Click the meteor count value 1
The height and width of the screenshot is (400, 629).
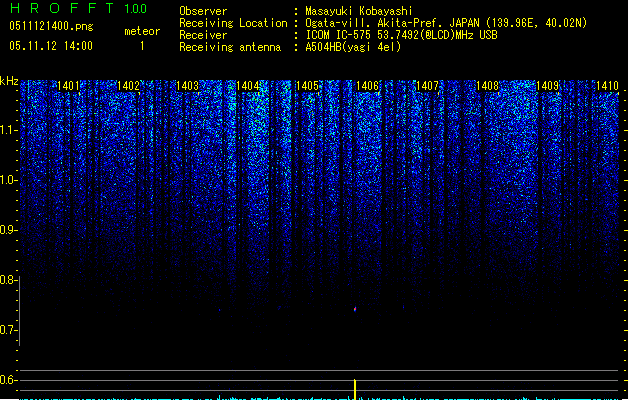(x=142, y=46)
